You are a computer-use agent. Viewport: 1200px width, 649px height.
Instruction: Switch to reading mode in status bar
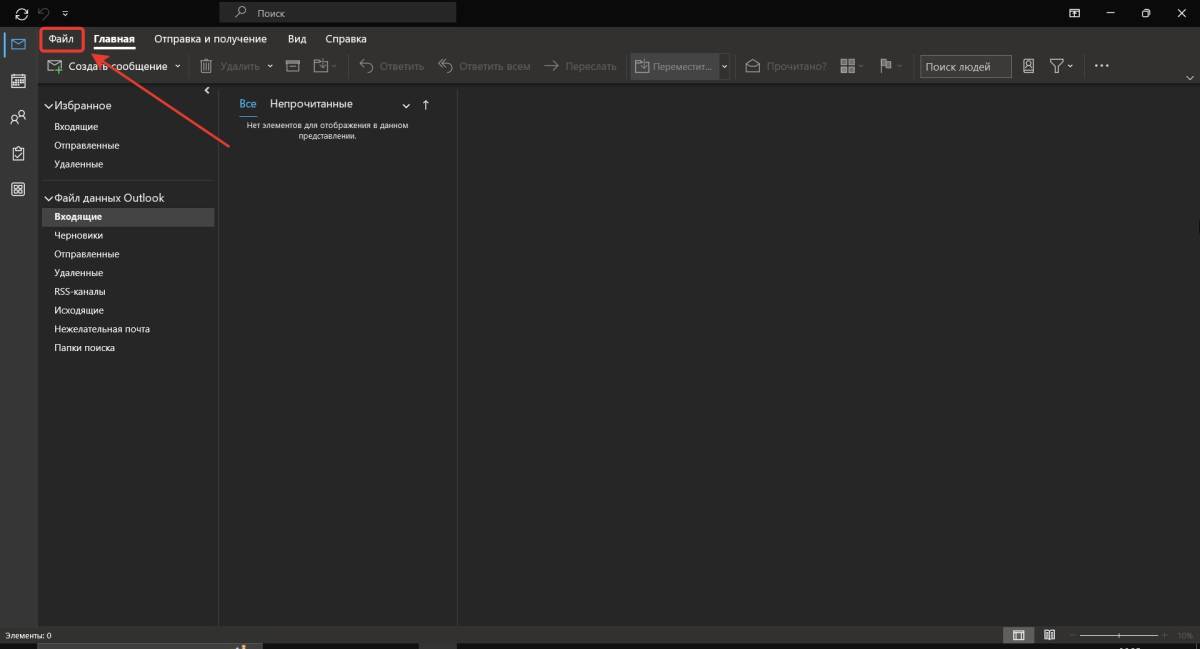pyautogui.click(x=1049, y=635)
